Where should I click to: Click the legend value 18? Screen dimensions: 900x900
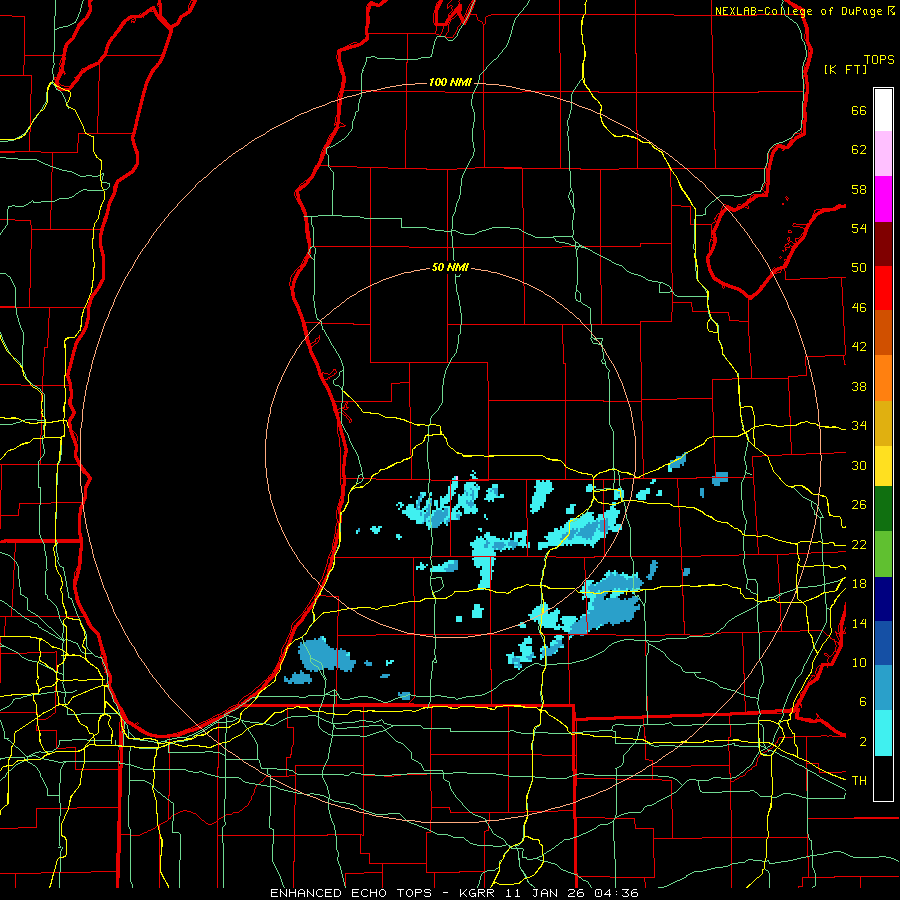click(x=859, y=584)
